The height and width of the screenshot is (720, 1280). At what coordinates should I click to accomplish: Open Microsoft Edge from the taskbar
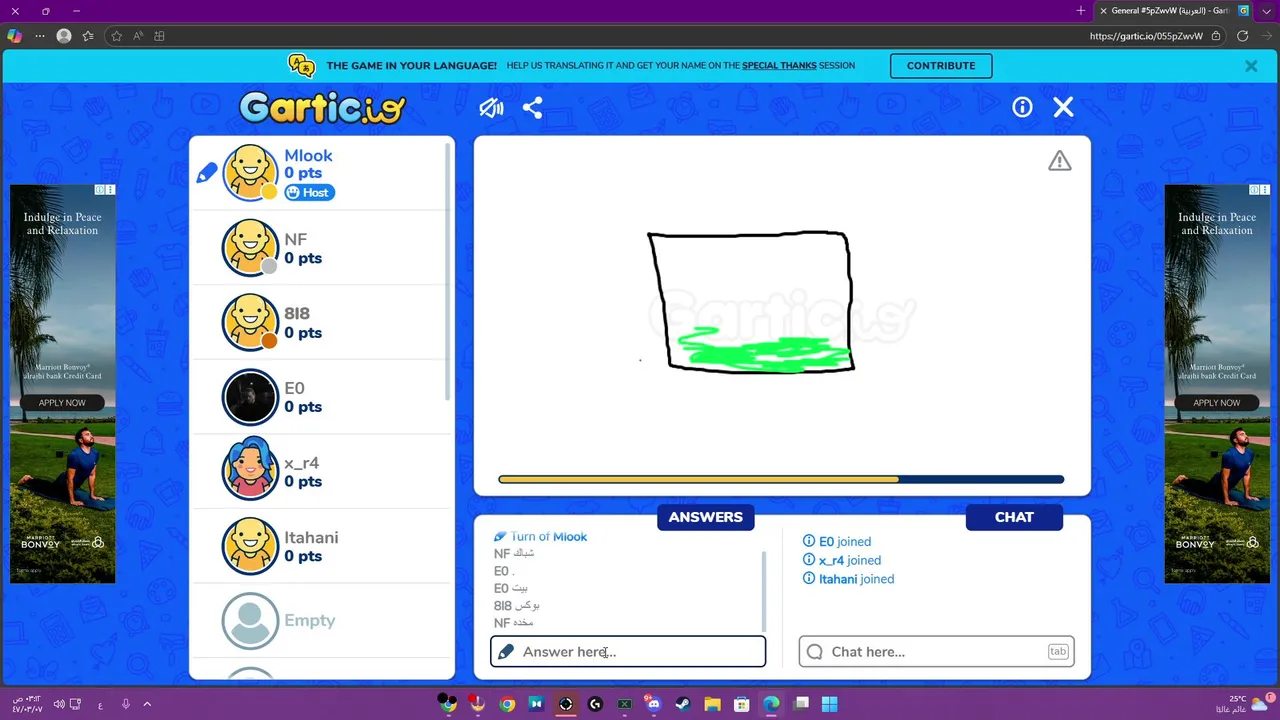click(x=771, y=704)
